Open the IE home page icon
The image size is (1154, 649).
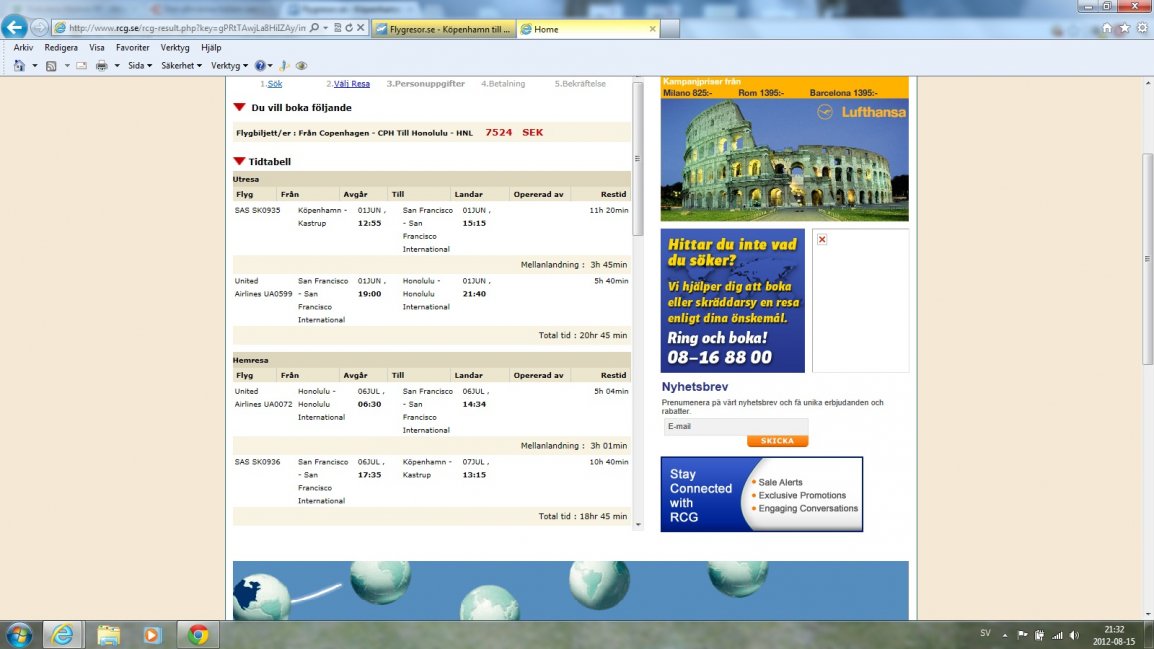[x=1106, y=28]
